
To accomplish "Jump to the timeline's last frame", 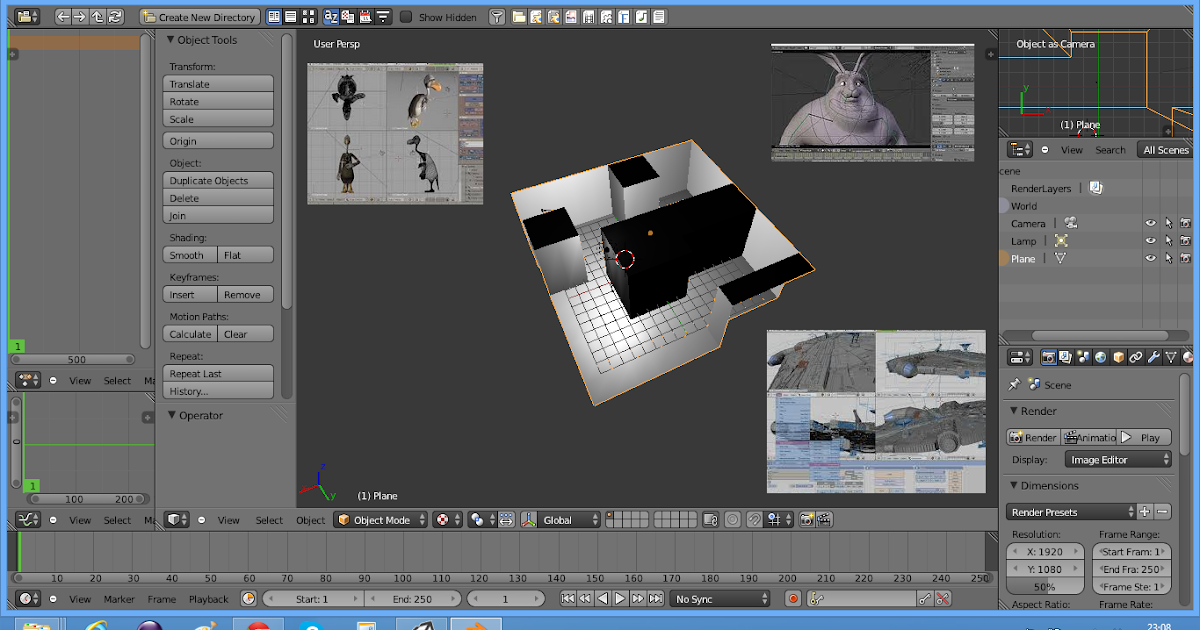I will tap(655, 599).
